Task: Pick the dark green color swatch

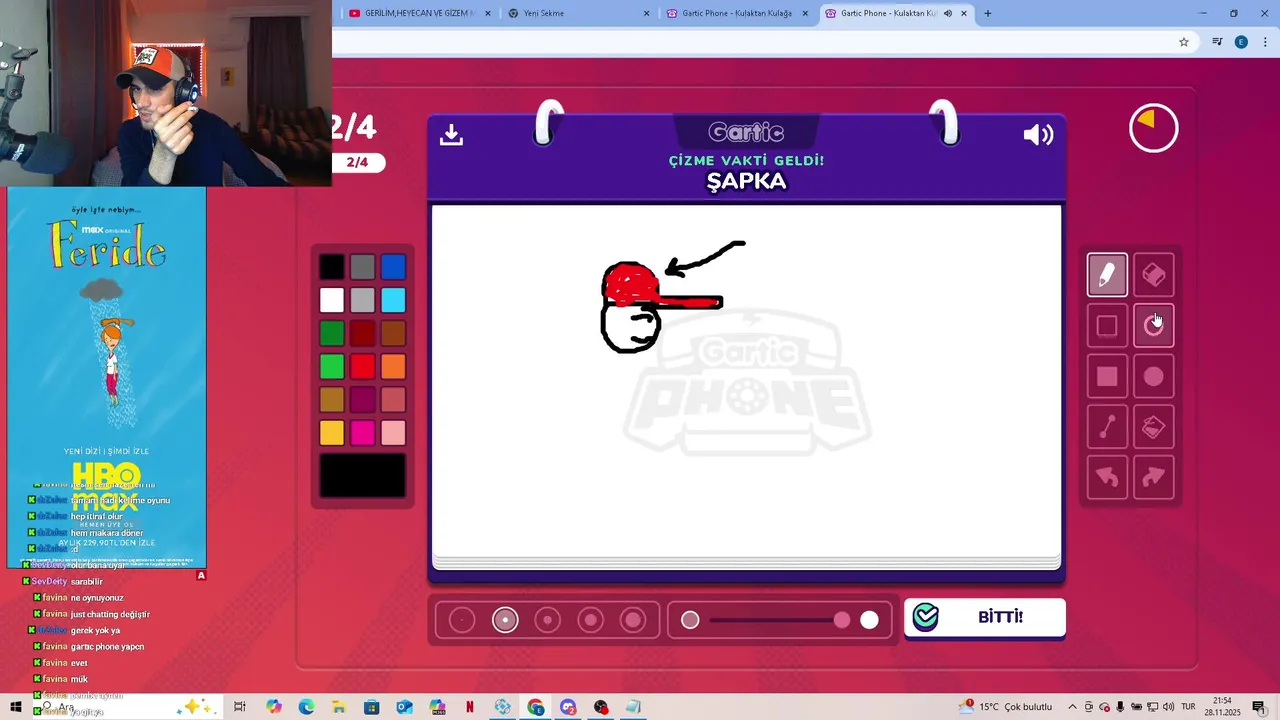Action: pyautogui.click(x=332, y=333)
